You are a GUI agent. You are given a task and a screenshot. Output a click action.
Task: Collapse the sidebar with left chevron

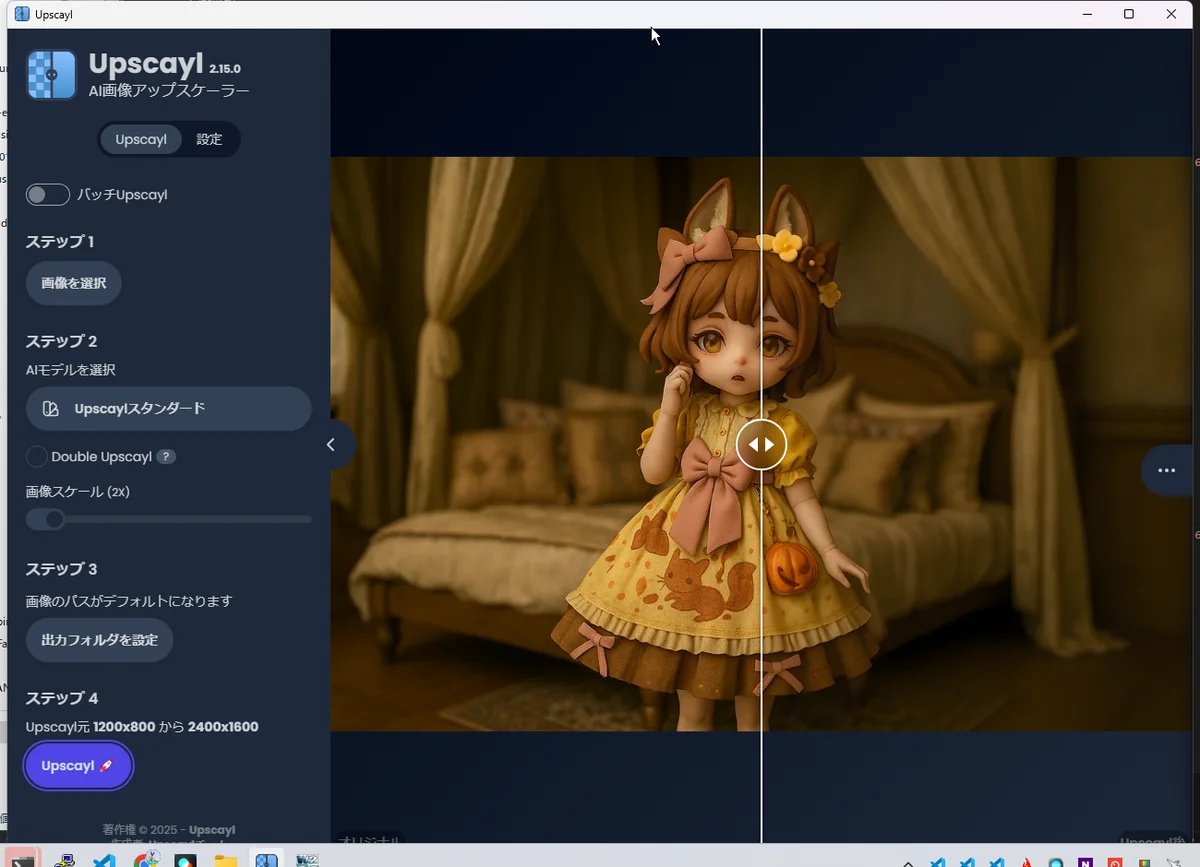coord(331,445)
